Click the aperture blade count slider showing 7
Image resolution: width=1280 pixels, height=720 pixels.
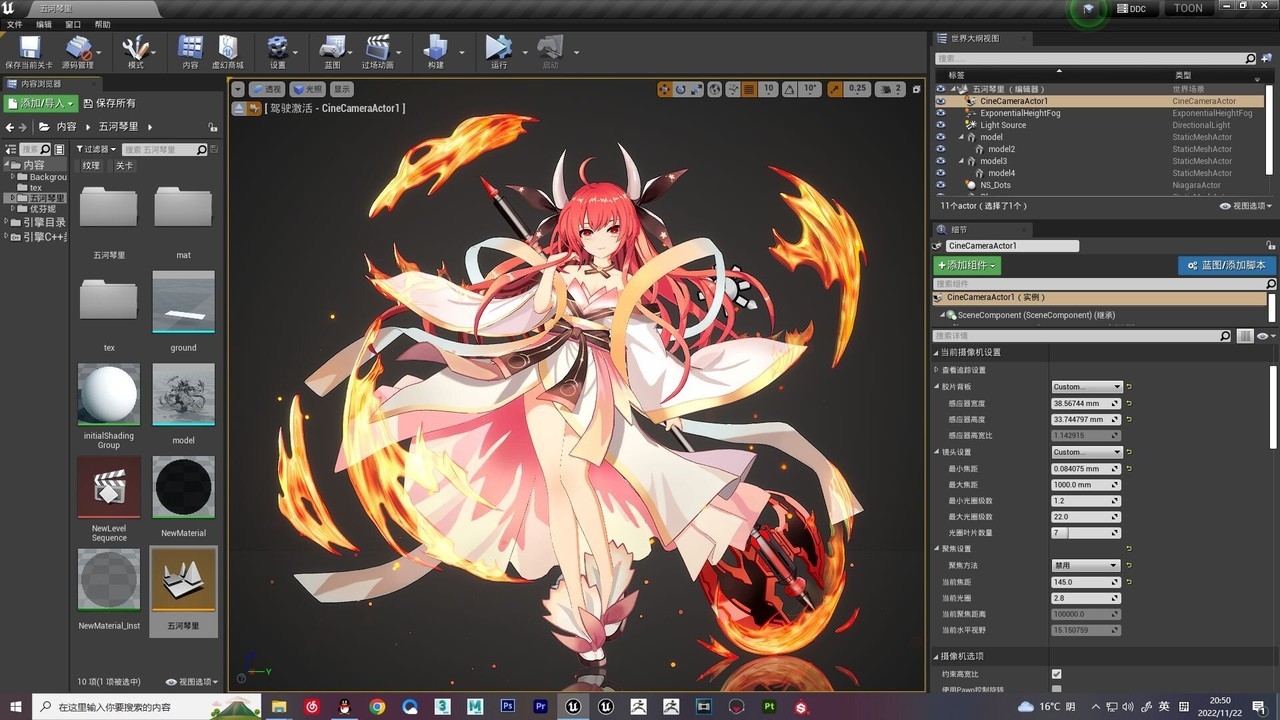click(1086, 533)
